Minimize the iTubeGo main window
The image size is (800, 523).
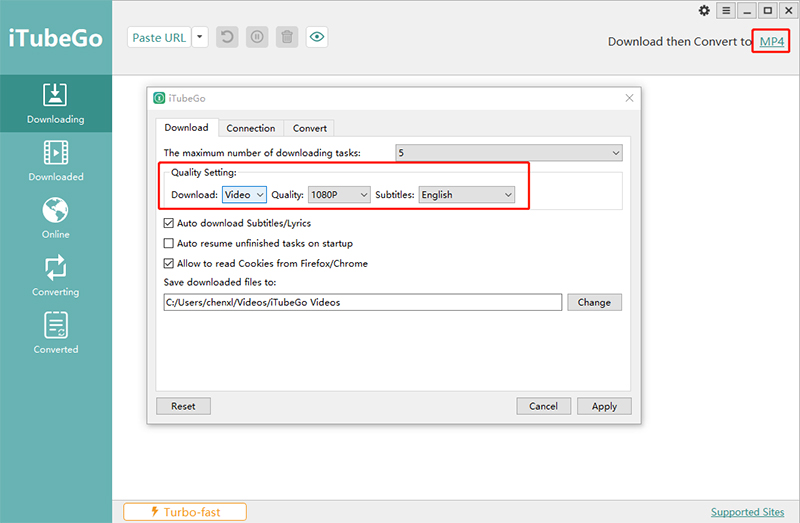(x=747, y=11)
